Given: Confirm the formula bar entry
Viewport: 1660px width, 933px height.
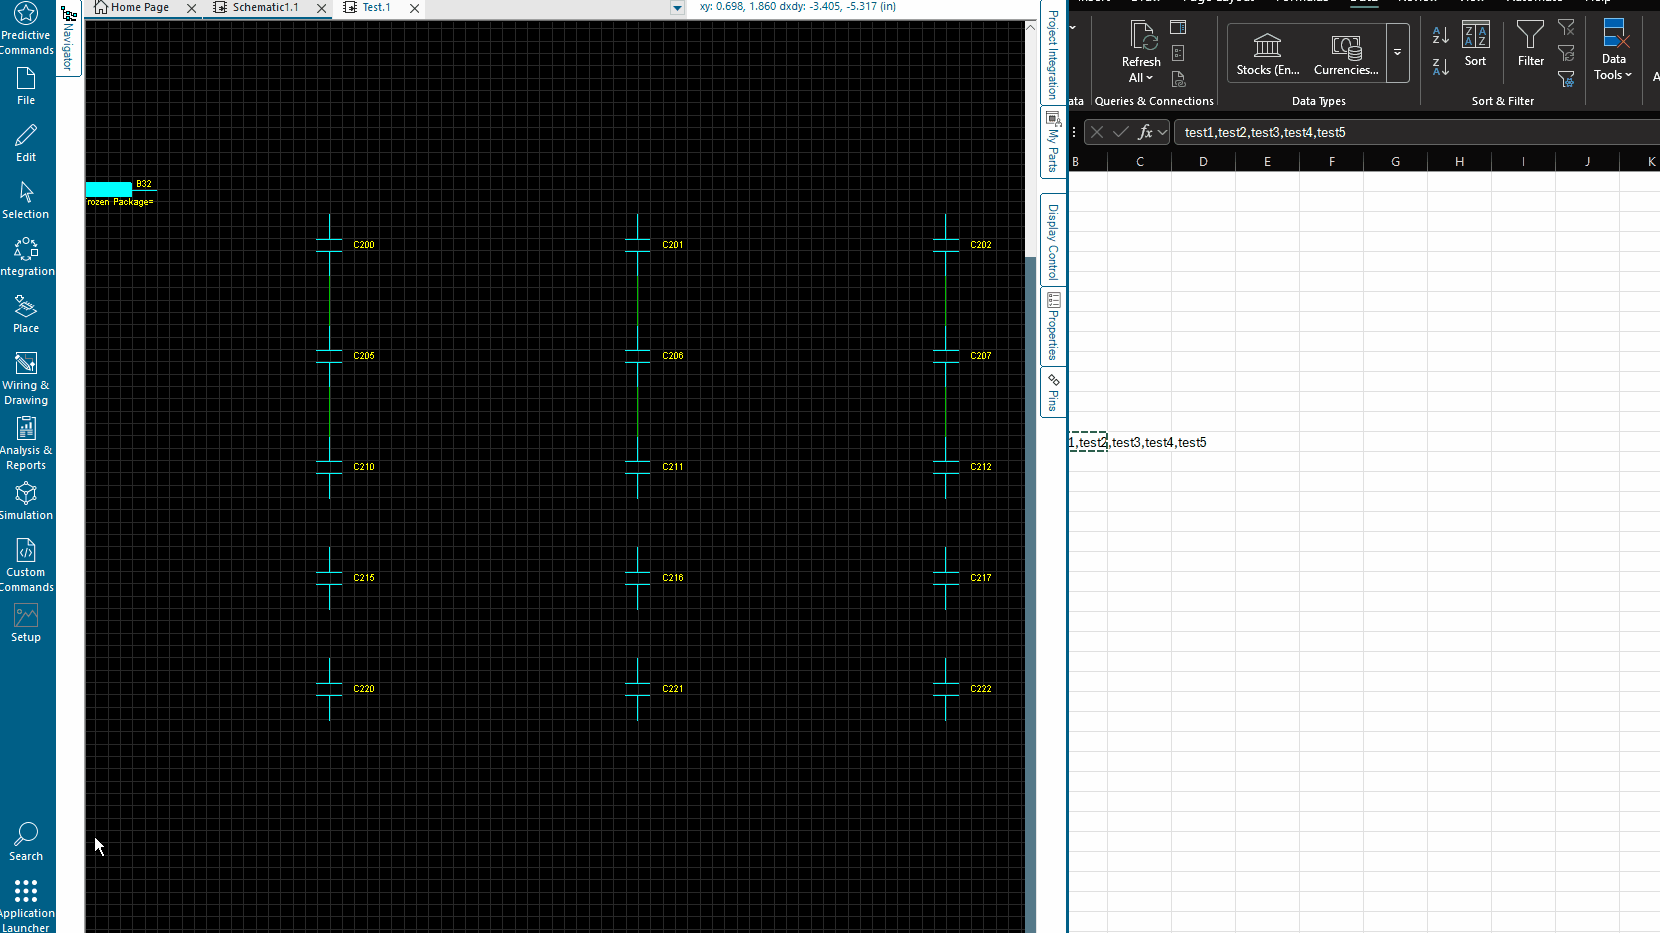Looking at the screenshot, I should pos(1121,132).
